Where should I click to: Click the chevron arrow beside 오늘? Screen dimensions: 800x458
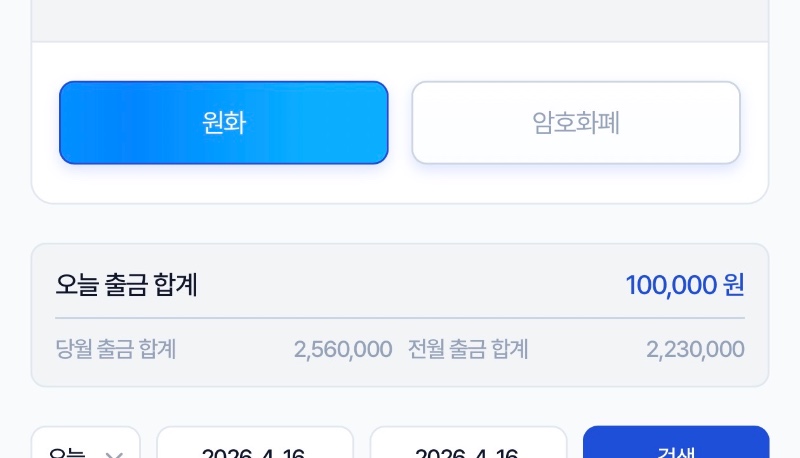click(x=114, y=454)
